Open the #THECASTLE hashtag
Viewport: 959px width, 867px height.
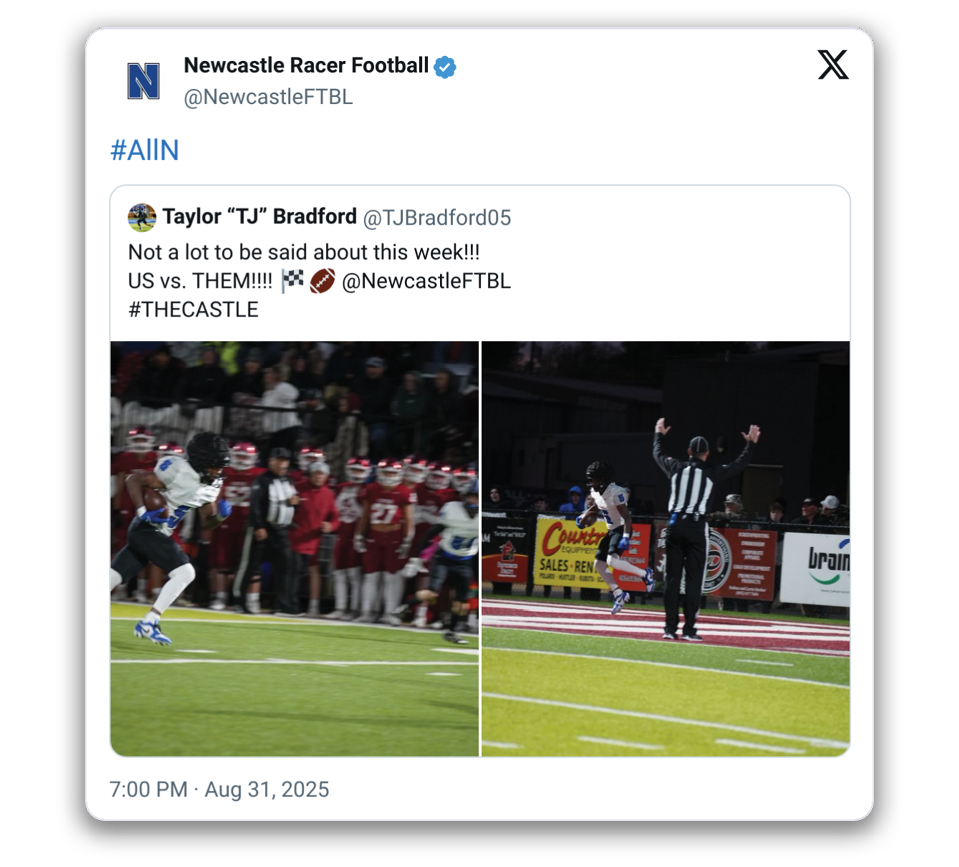point(193,309)
